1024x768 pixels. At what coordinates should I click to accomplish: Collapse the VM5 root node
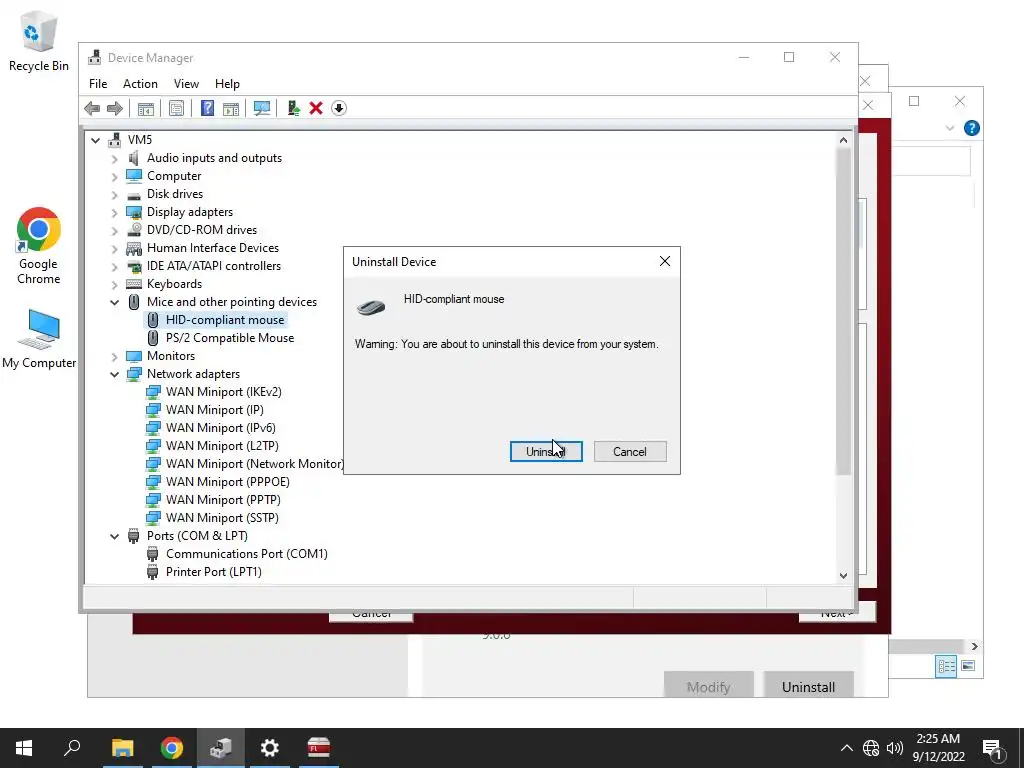click(96, 140)
